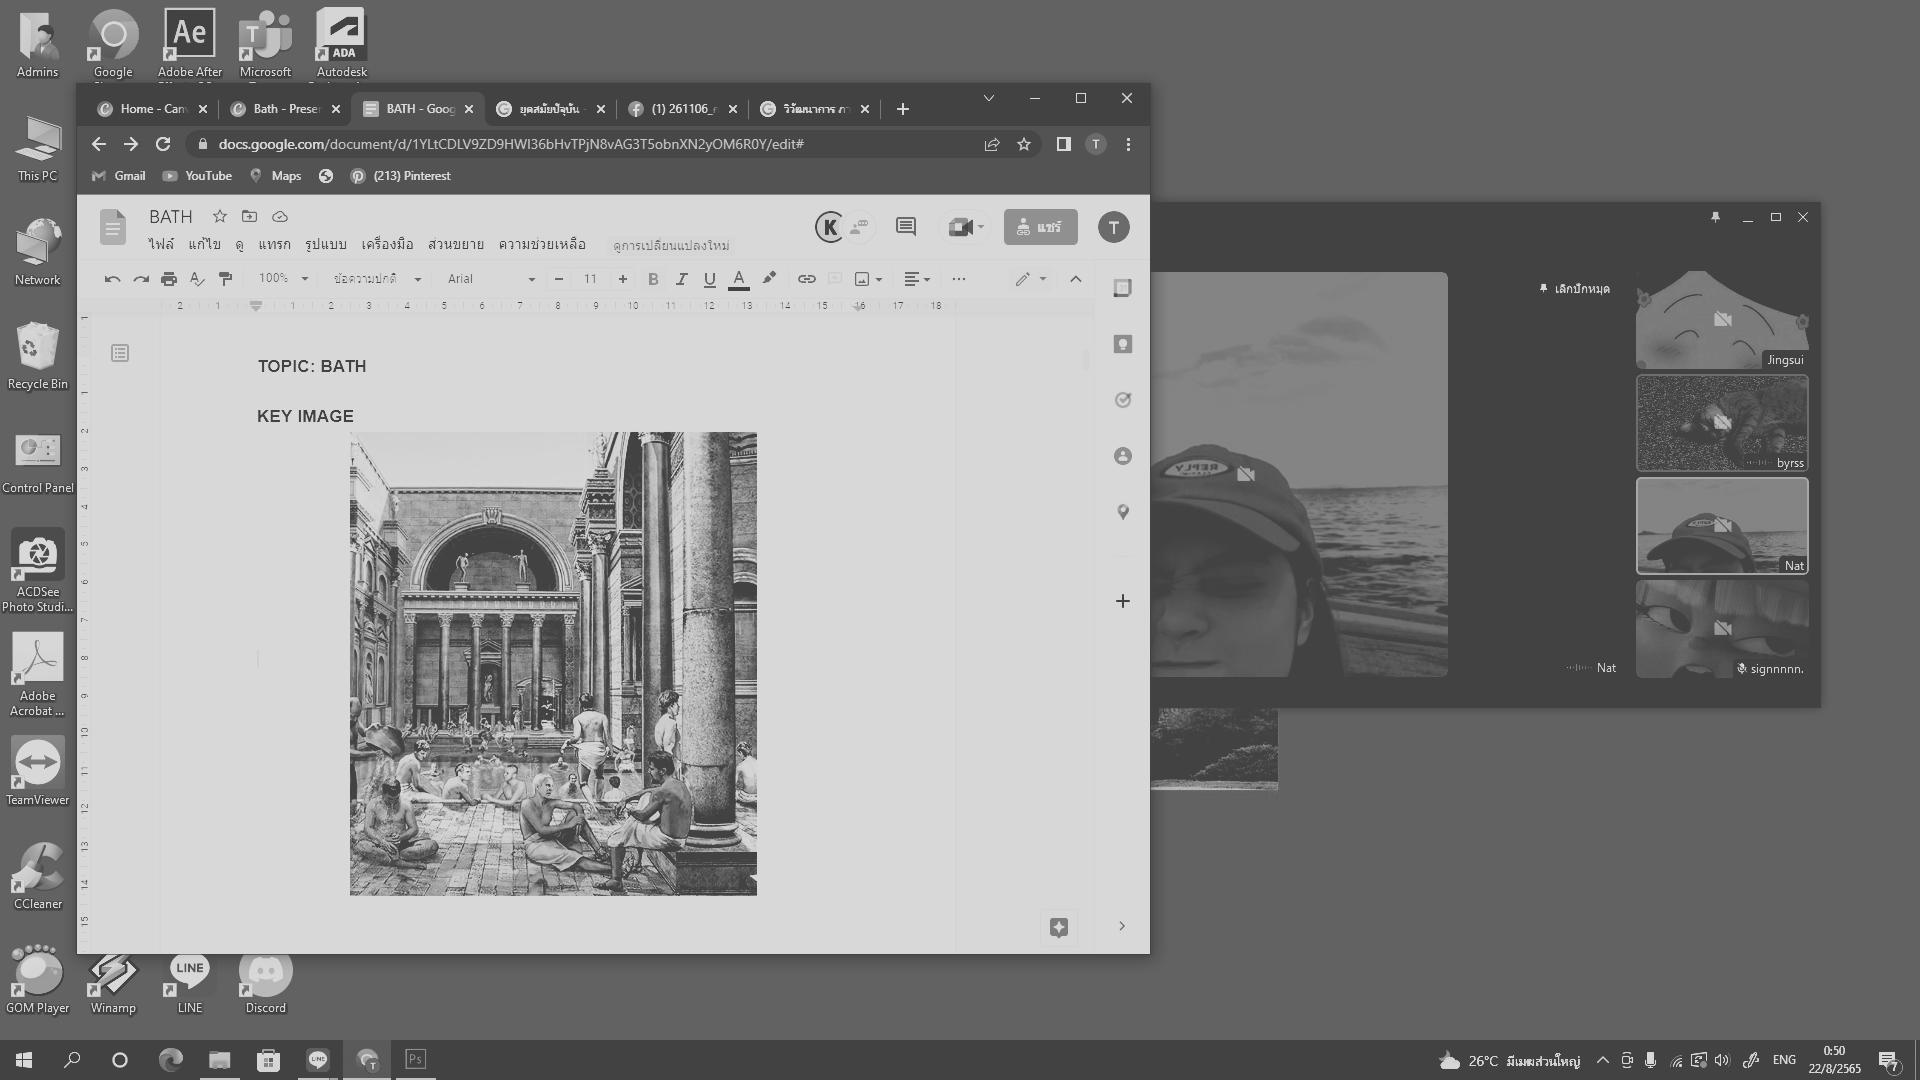Switch to the Bath - Presentation browser tab
Viewport: 1920px width, 1080px height.
(285, 109)
